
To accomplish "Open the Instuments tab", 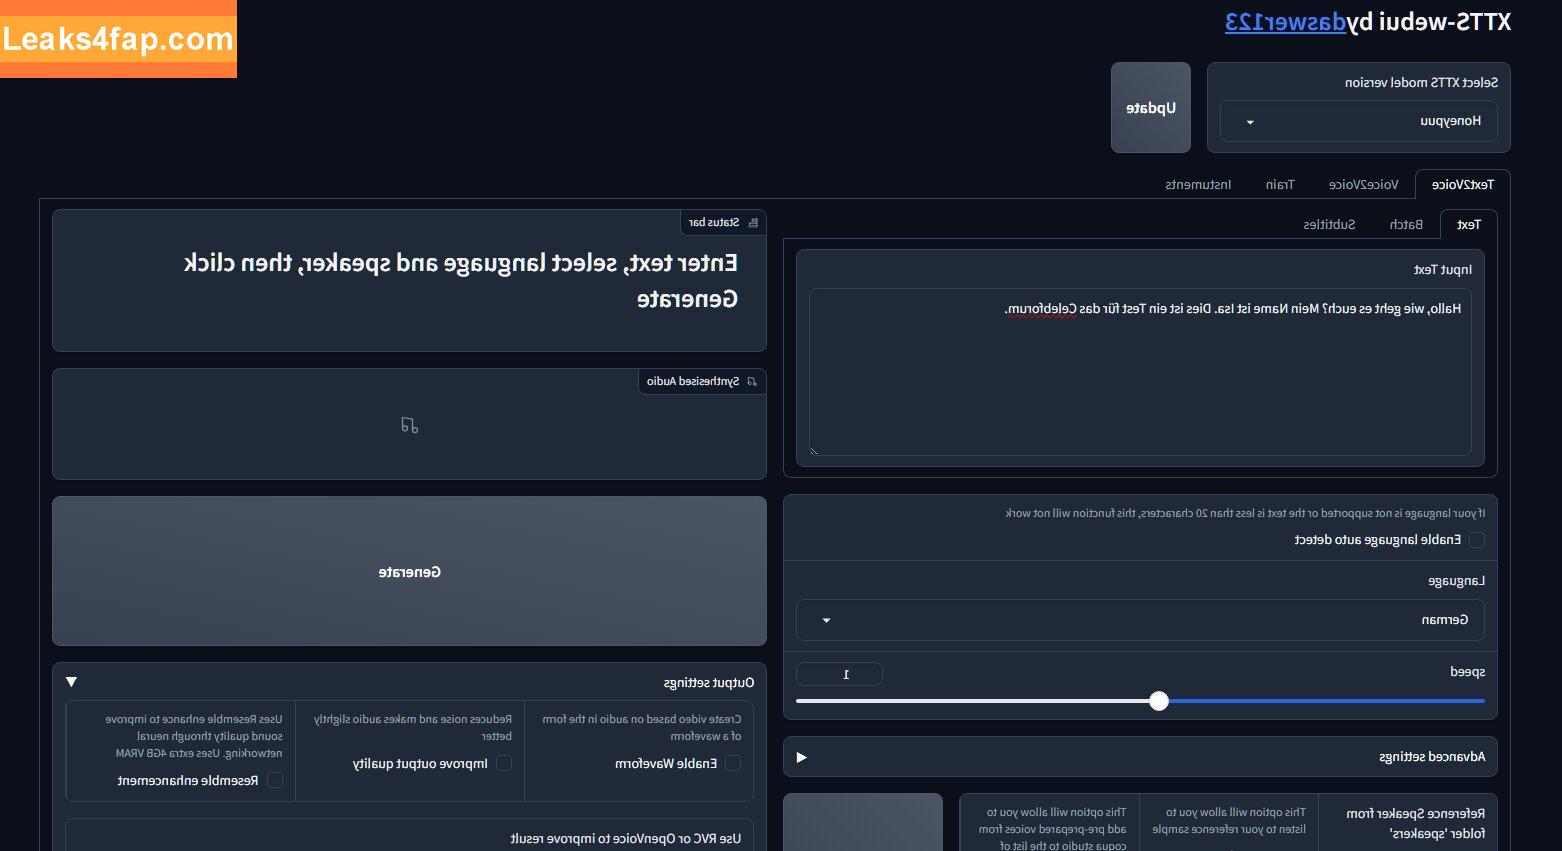I will pyautogui.click(x=1198, y=184).
